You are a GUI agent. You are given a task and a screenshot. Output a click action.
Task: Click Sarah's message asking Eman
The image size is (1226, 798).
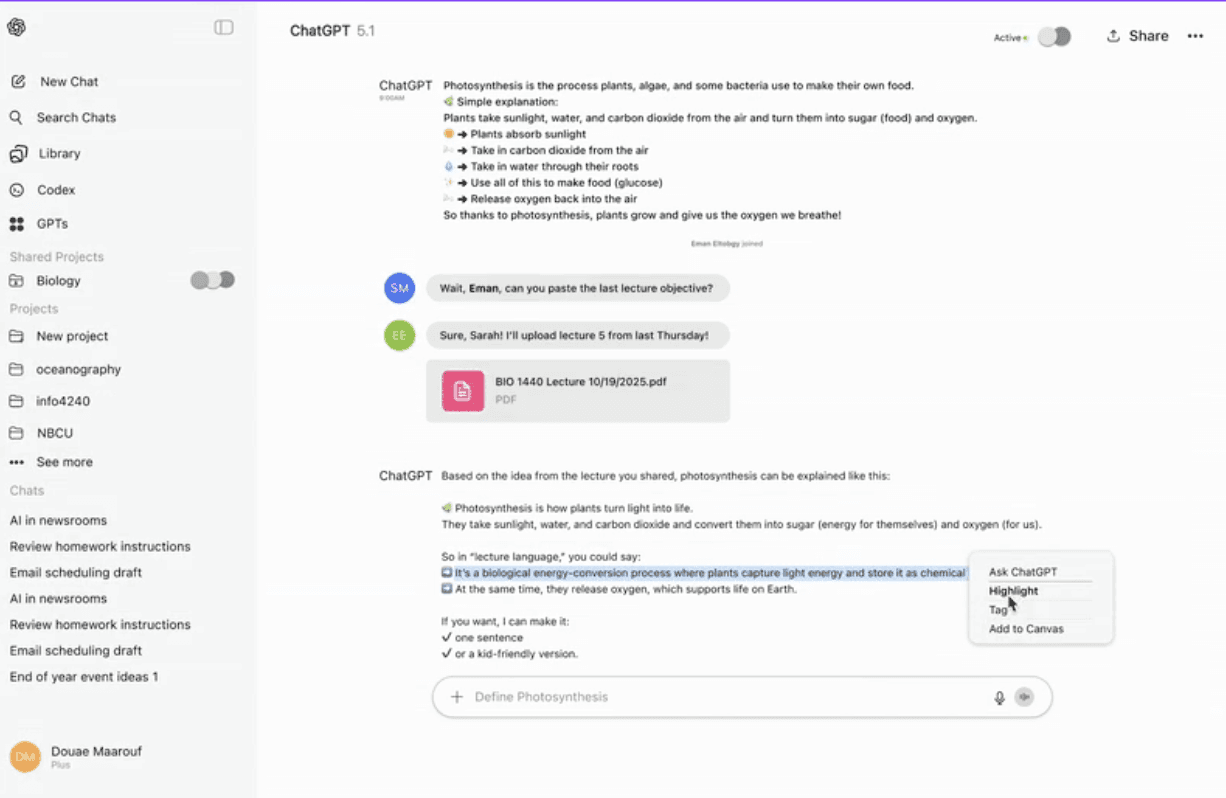[577, 288]
